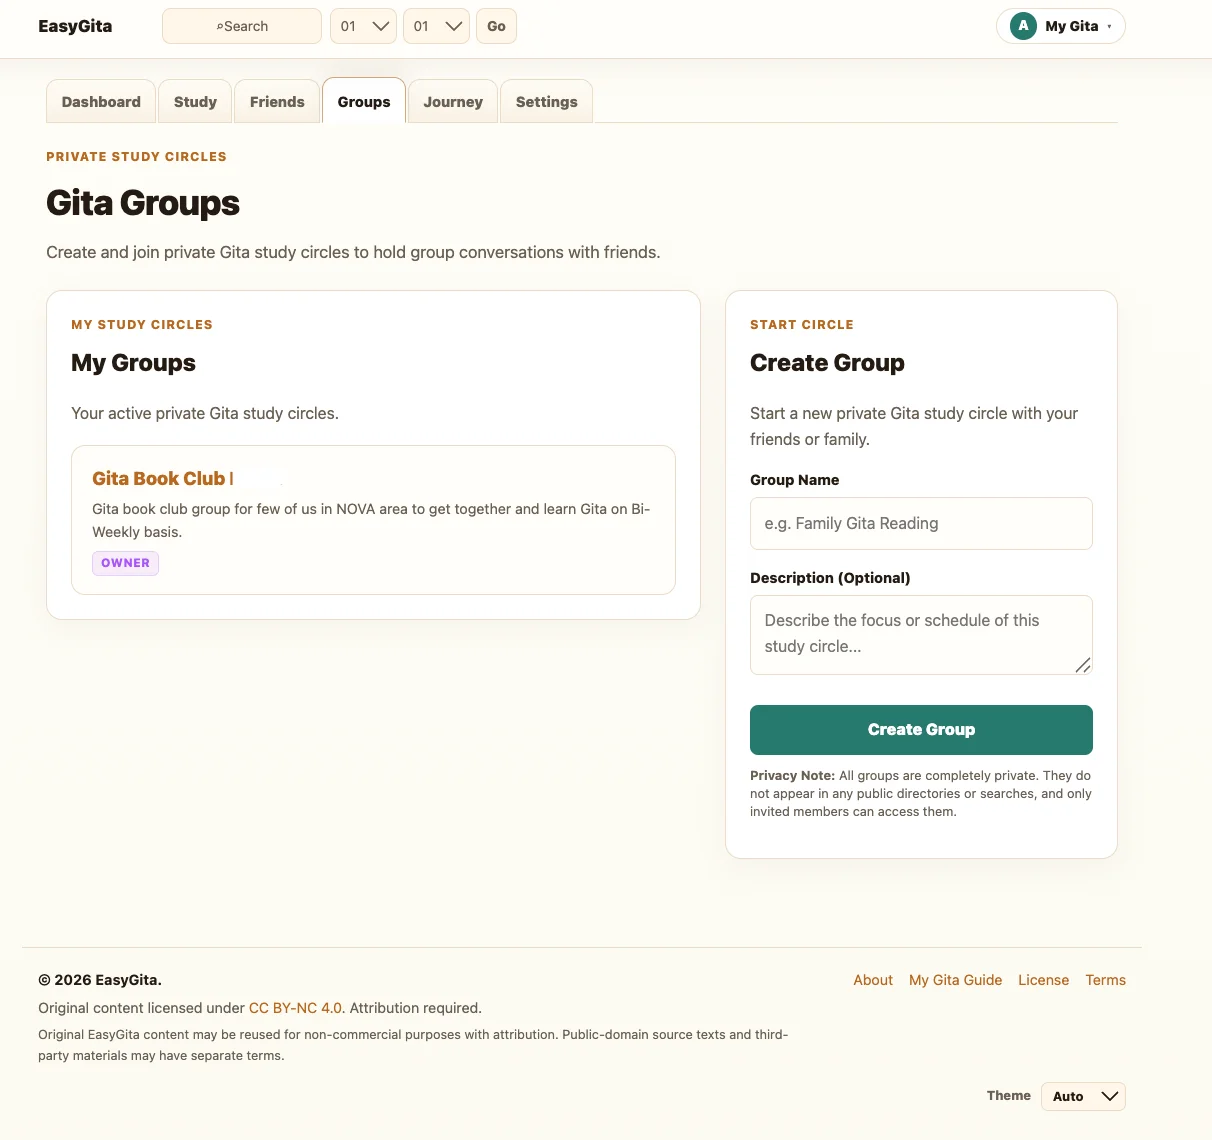
Task: Click the Gita book club description text
Action: [371, 520]
